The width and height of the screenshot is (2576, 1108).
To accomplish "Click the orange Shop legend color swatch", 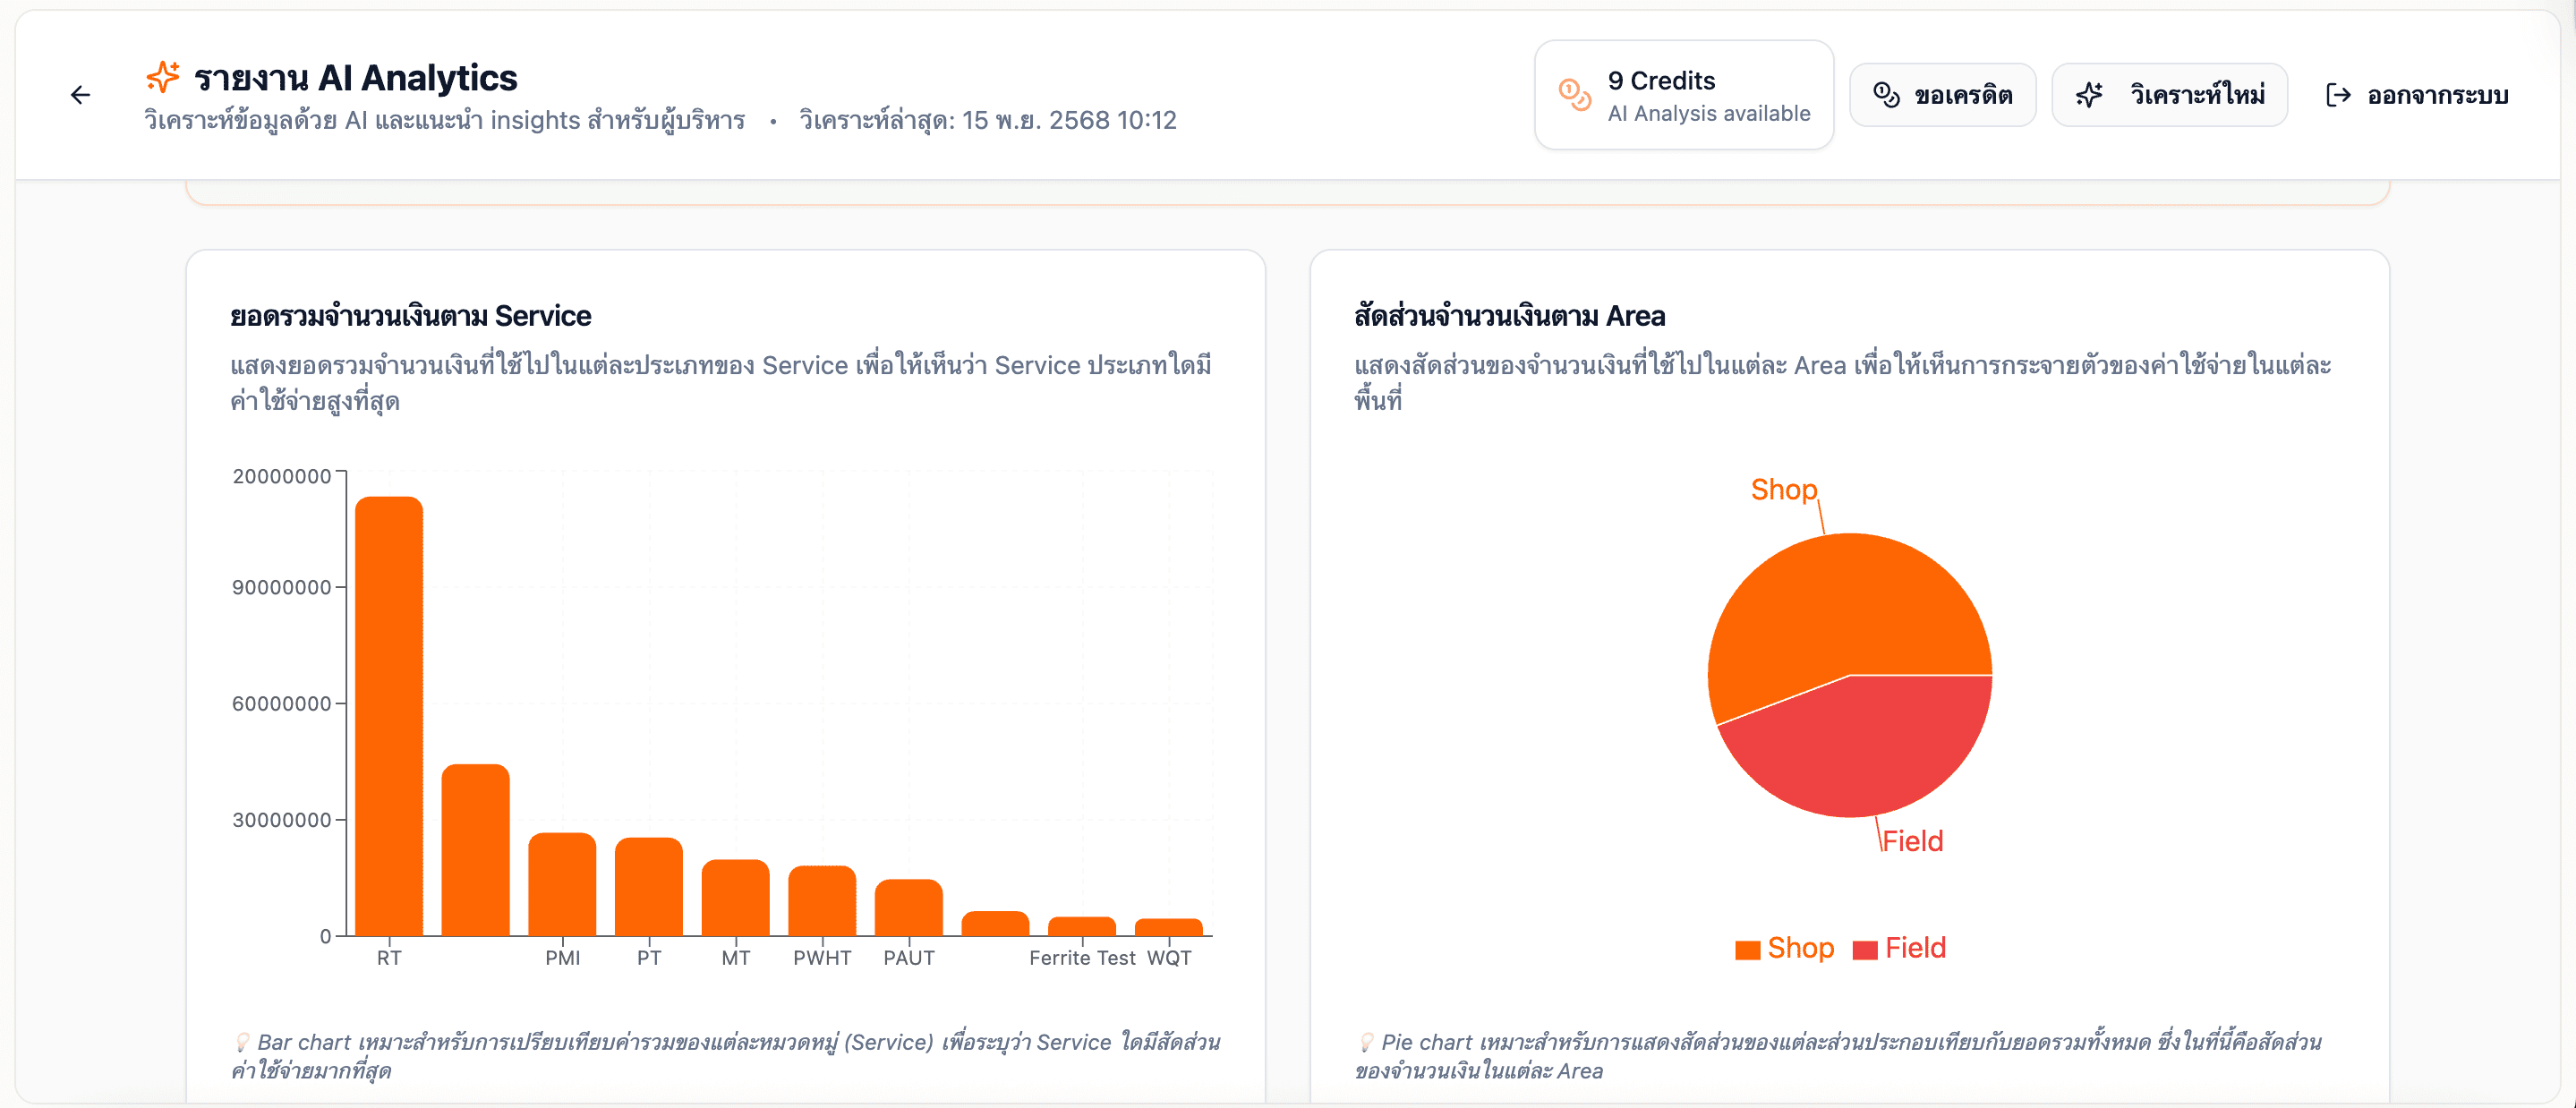I will [x=1748, y=948].
